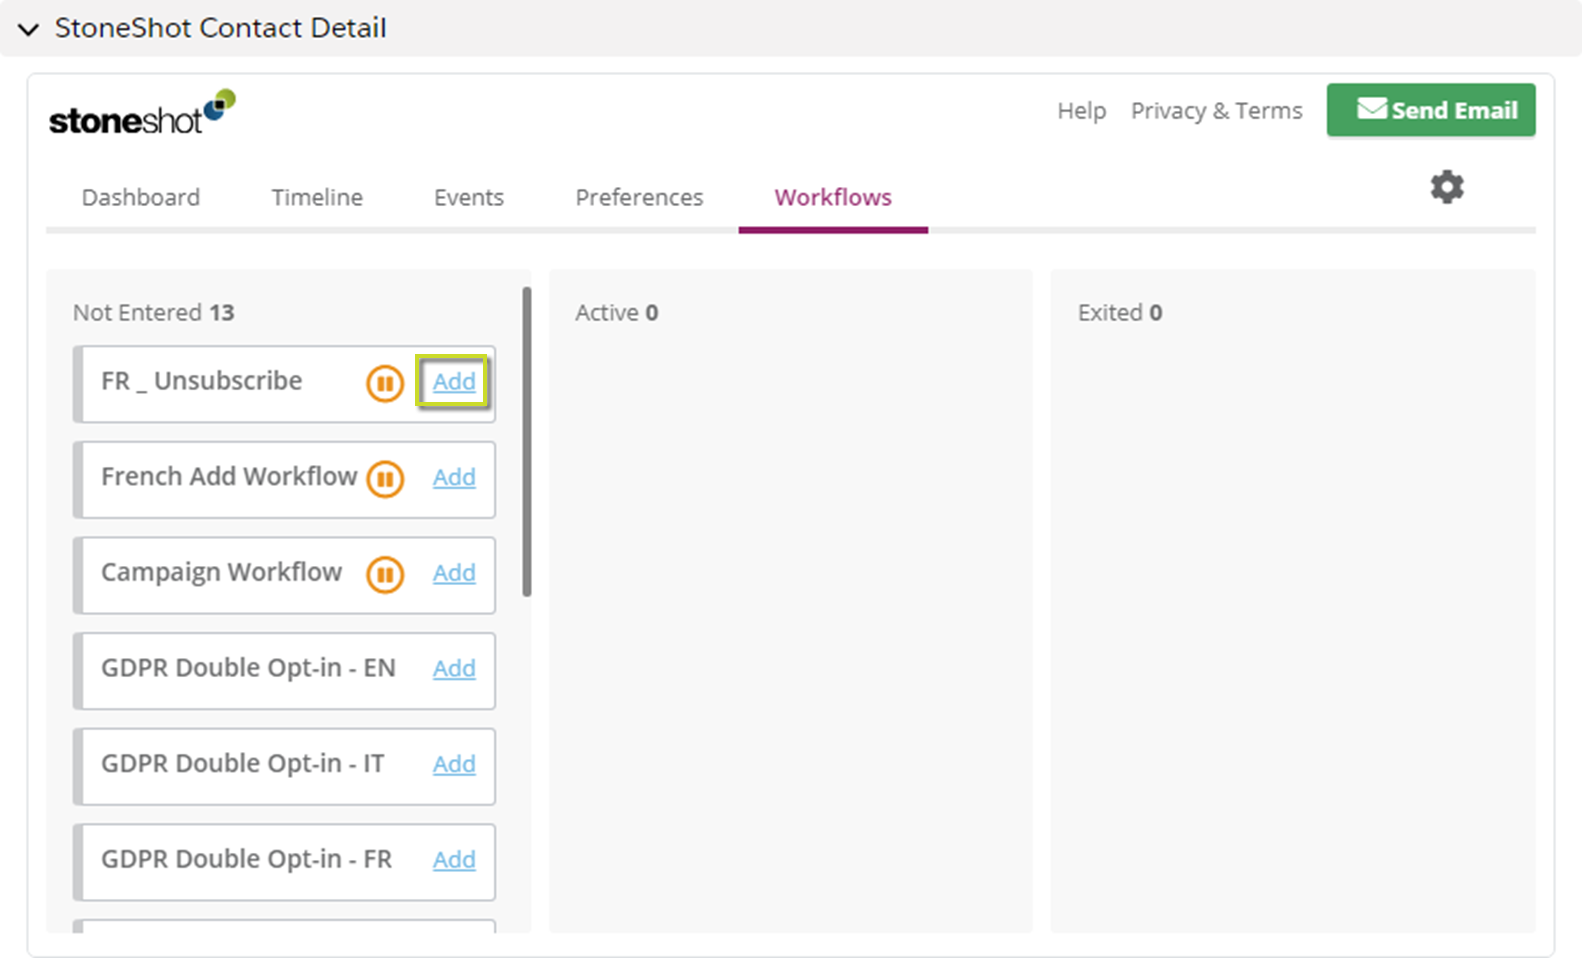
Task: Switch to the Dashboard tab
Action: click(x=141, y=197)
